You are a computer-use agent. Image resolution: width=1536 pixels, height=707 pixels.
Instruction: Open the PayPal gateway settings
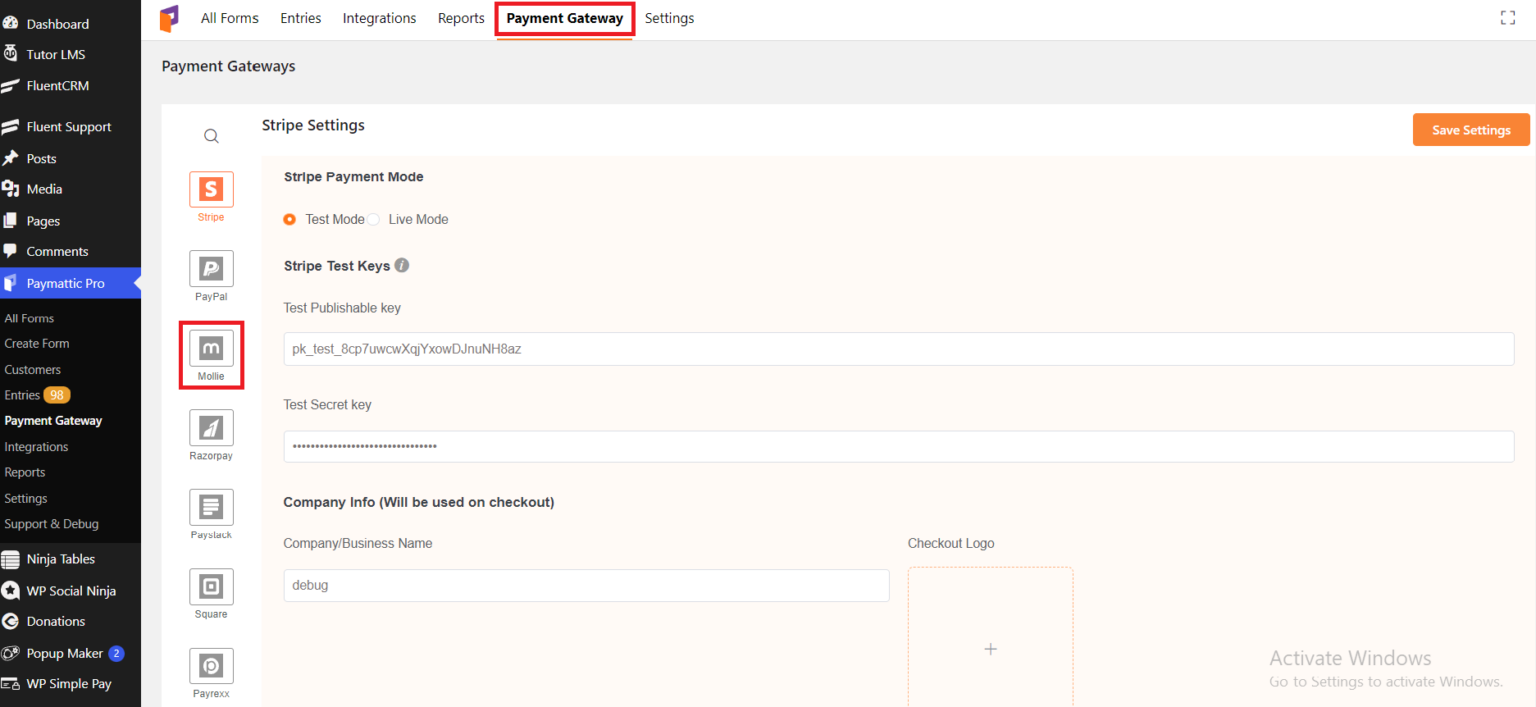pos(211,268)
